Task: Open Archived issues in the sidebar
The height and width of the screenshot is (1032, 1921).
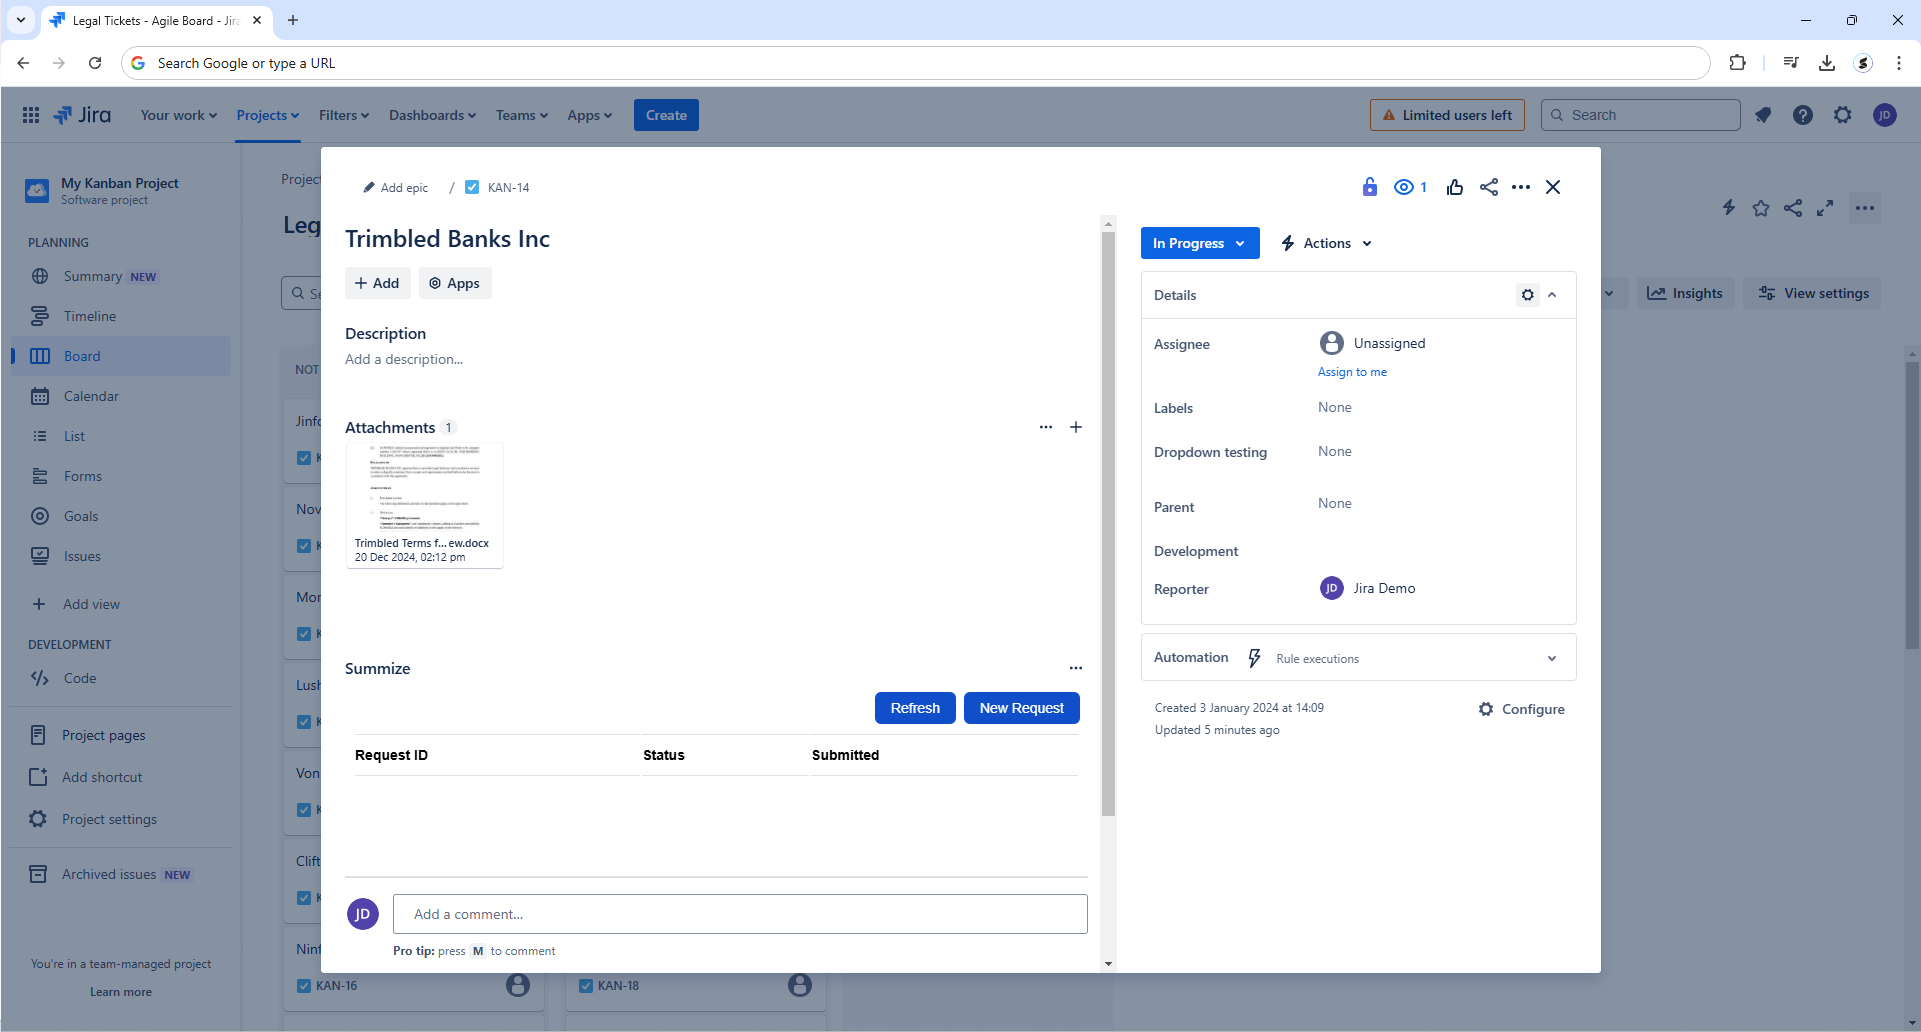Action: (122, 874)
